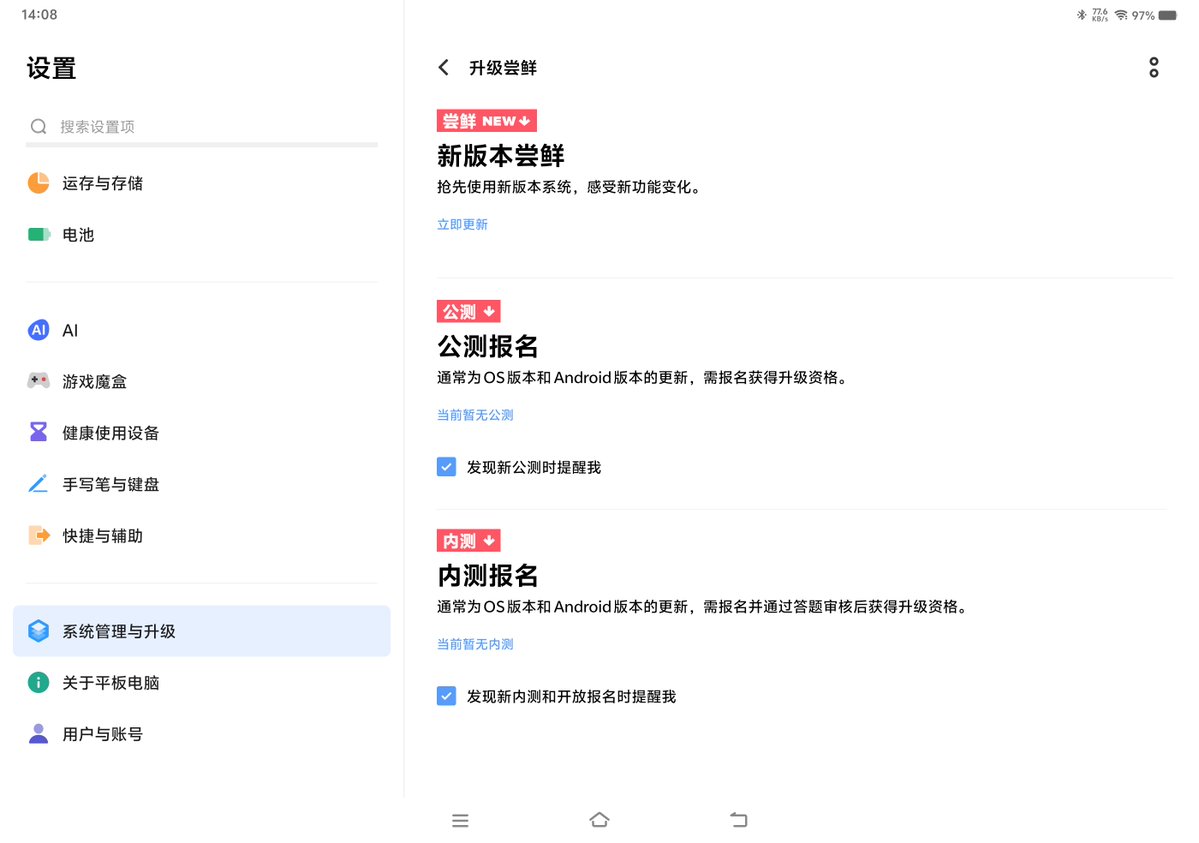Click the 新版本尝鲜 heading
This screenshot has height=843, width=1199.
pos(500,155)
